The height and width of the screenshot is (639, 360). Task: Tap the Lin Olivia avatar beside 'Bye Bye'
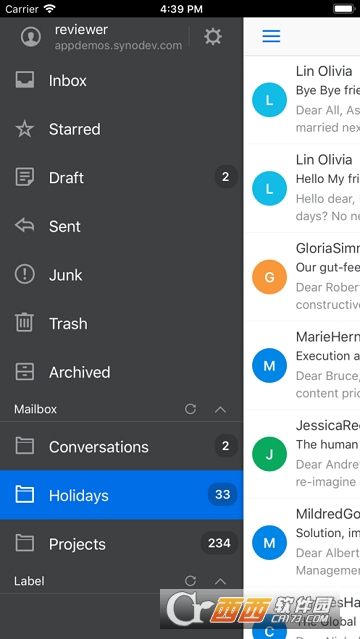tap(269, 100)
